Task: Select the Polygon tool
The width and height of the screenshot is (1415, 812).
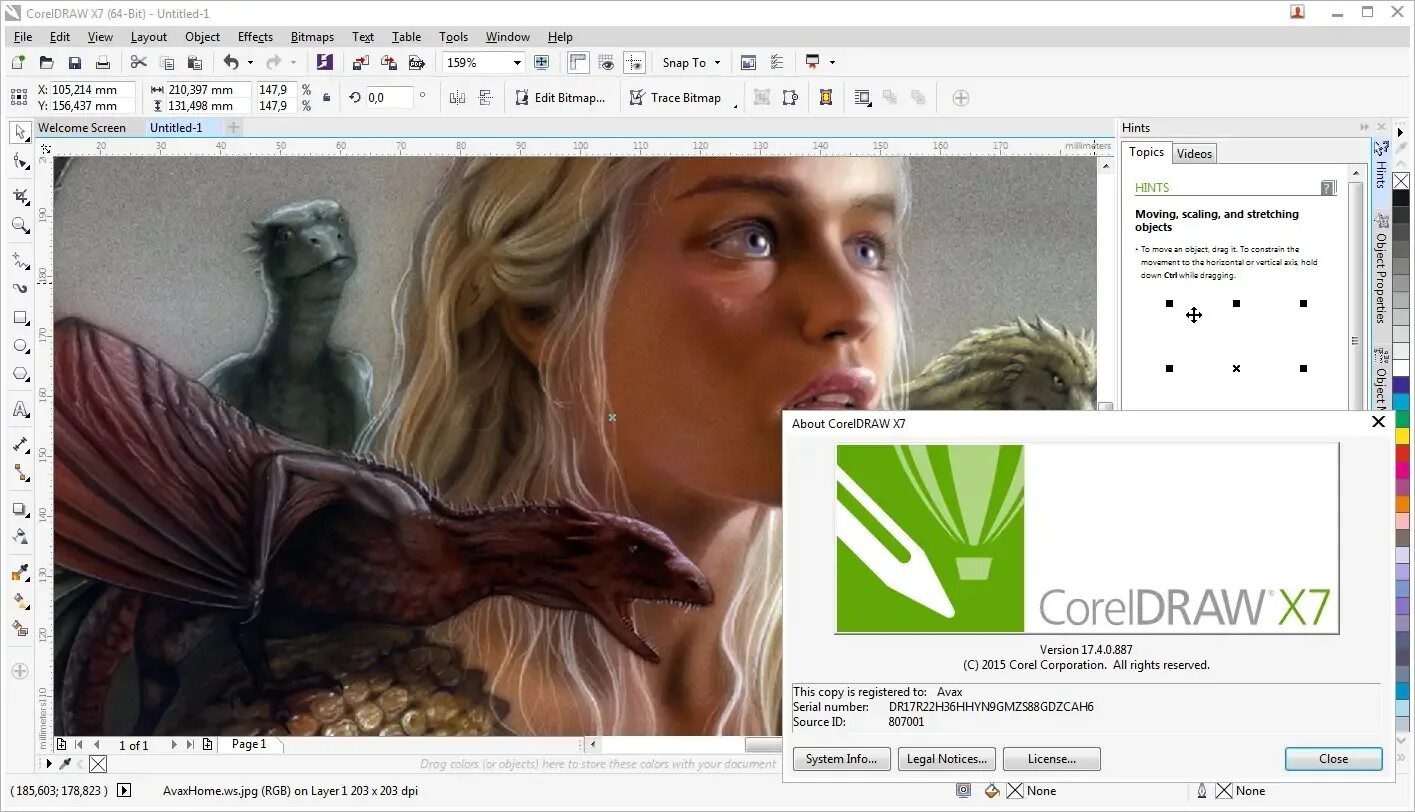Action: click(x=20, y=375)
